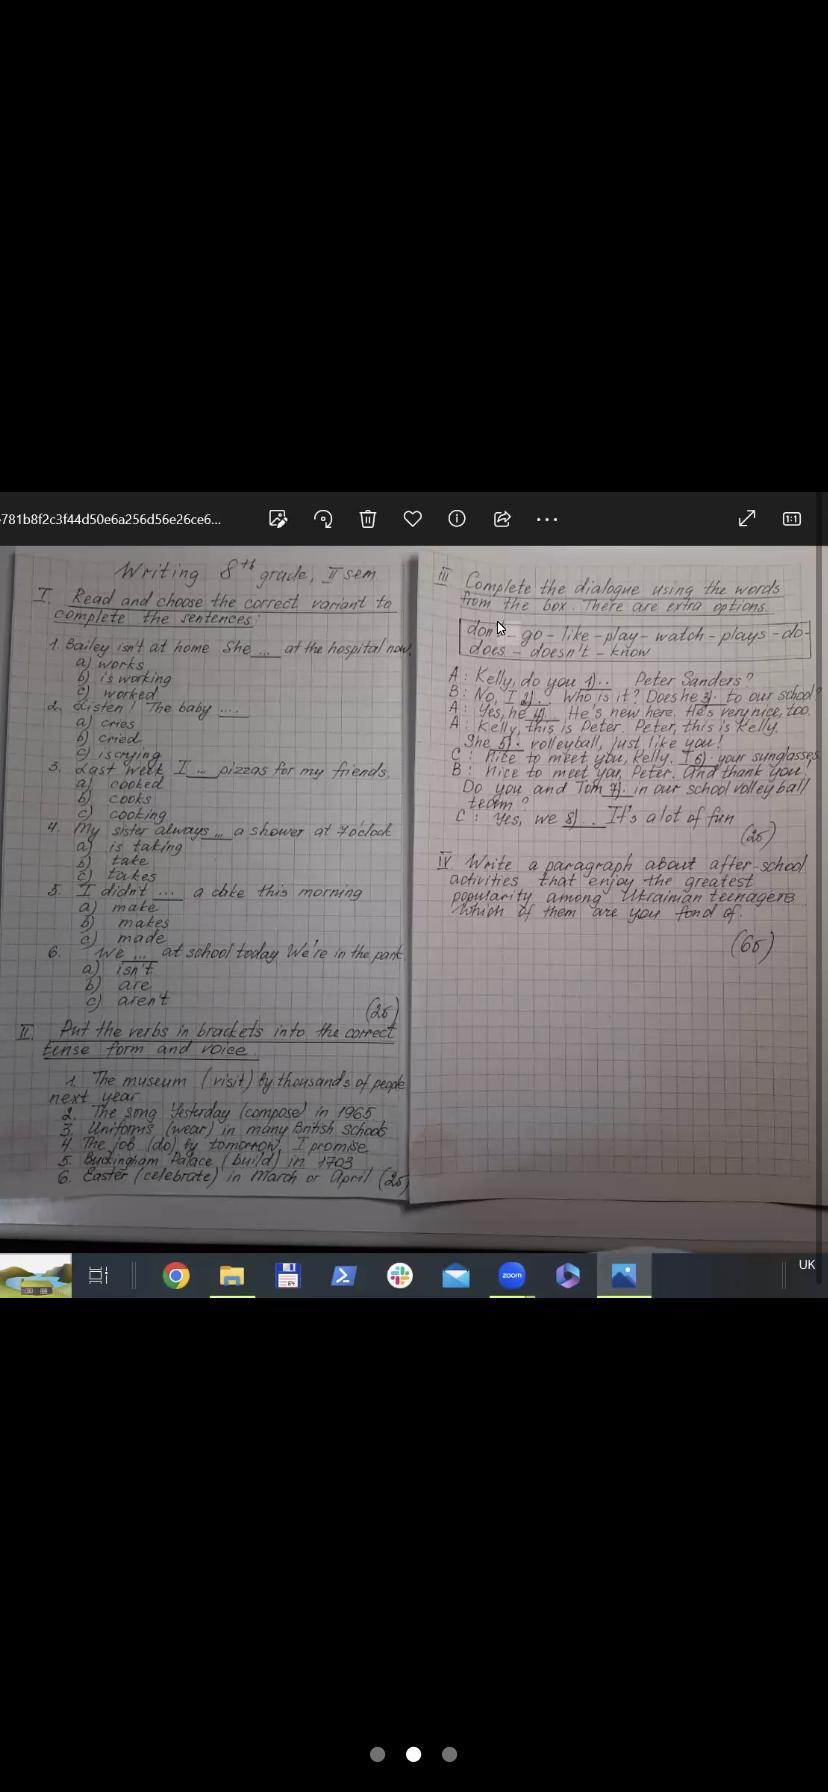Image resolution: width=828 pixels, height=1792 pixels.
Task: Show file info with the info icon
Action: (457, 519)
